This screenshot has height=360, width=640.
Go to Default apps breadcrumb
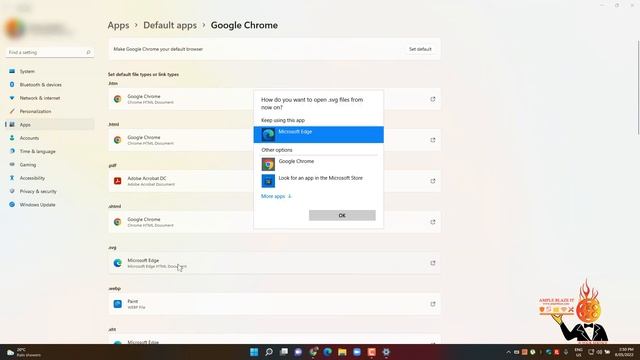170,25
